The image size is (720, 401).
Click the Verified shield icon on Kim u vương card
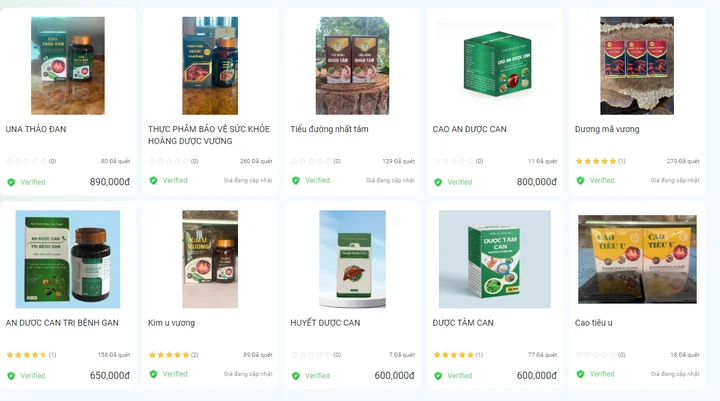(153, 374)
